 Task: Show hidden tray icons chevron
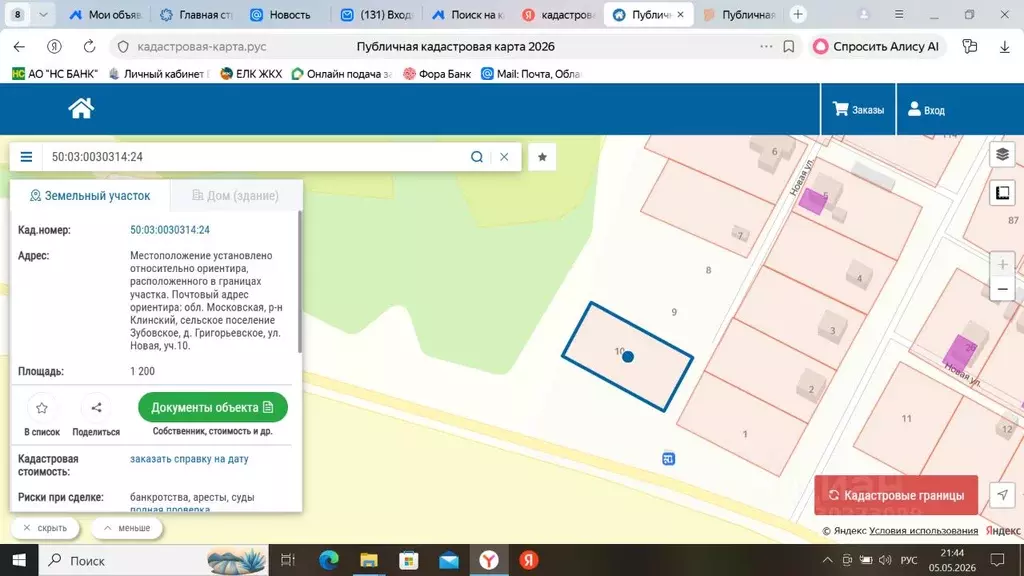pyautogui.click(x=827, y=560)
